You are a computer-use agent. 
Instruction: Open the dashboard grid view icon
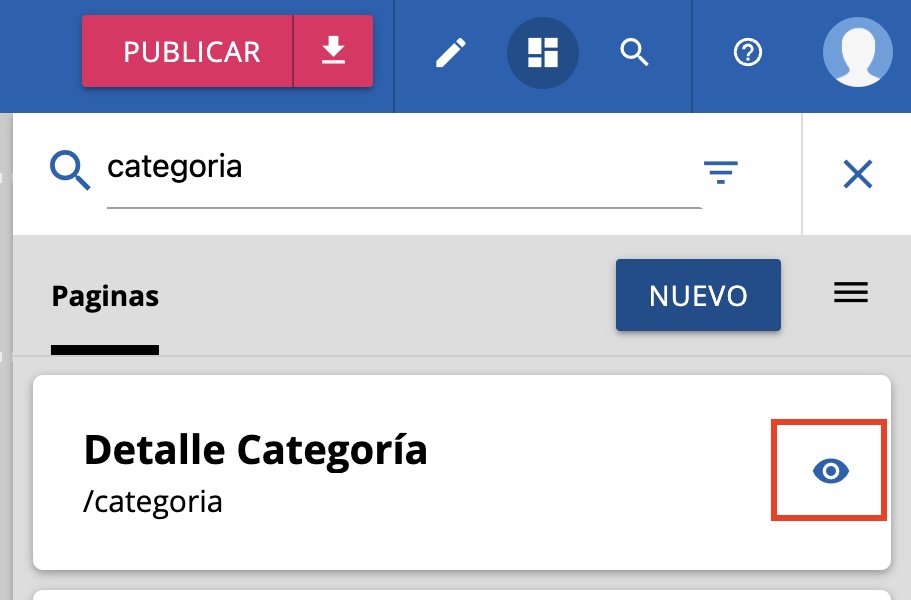(x=543, y=52)
